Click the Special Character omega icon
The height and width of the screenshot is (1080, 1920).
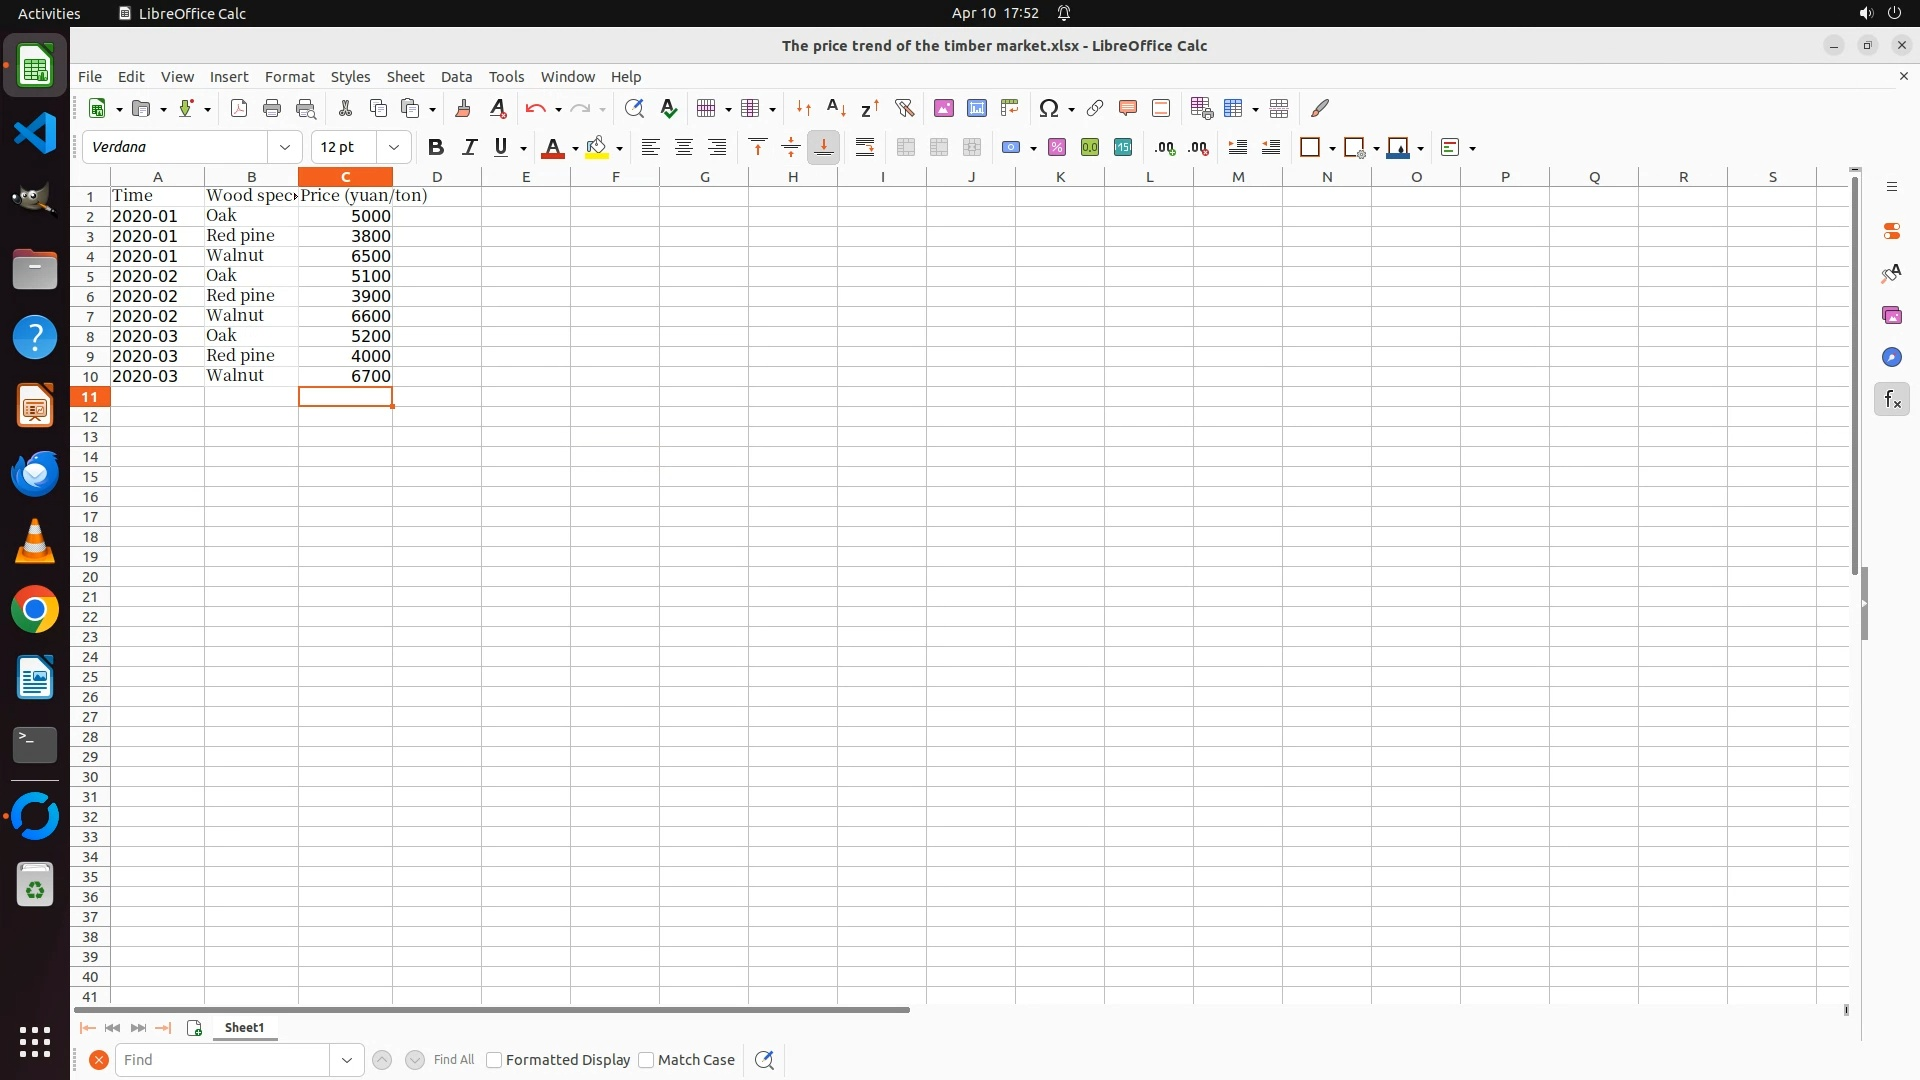[x=1048, y=108]
